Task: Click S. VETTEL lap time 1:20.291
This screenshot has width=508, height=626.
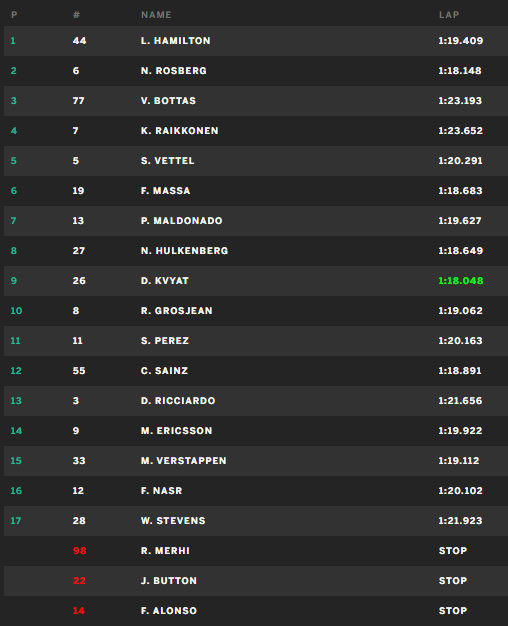Action: pos(460,160)
